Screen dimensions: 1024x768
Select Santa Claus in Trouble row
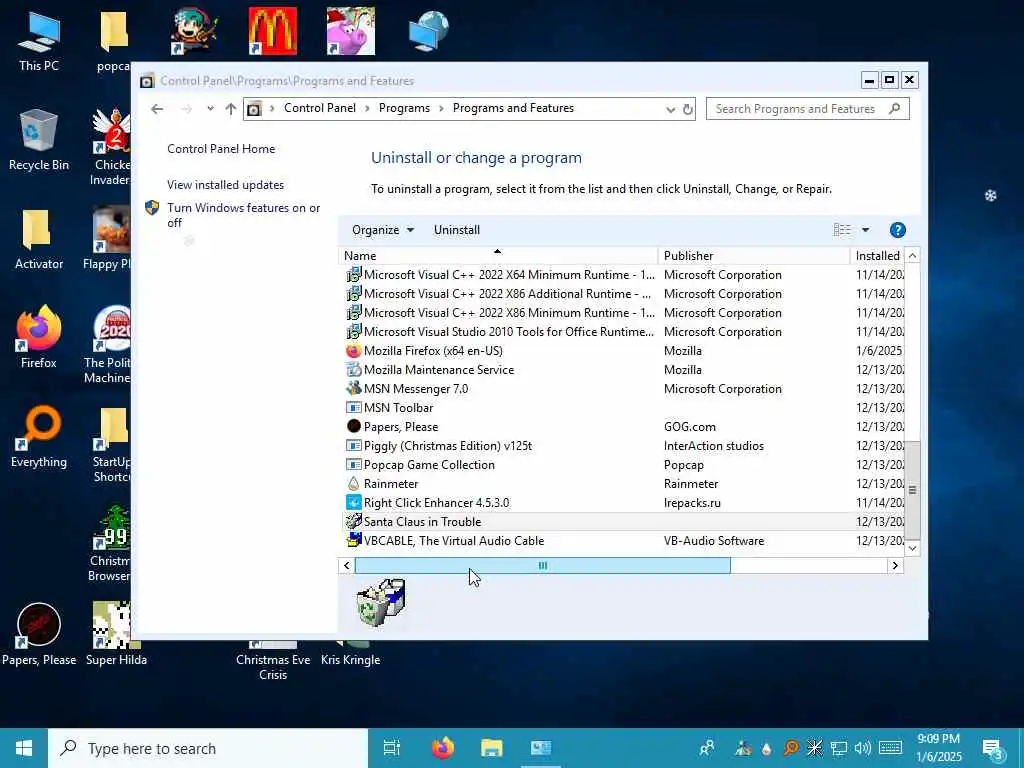[624, 522]
